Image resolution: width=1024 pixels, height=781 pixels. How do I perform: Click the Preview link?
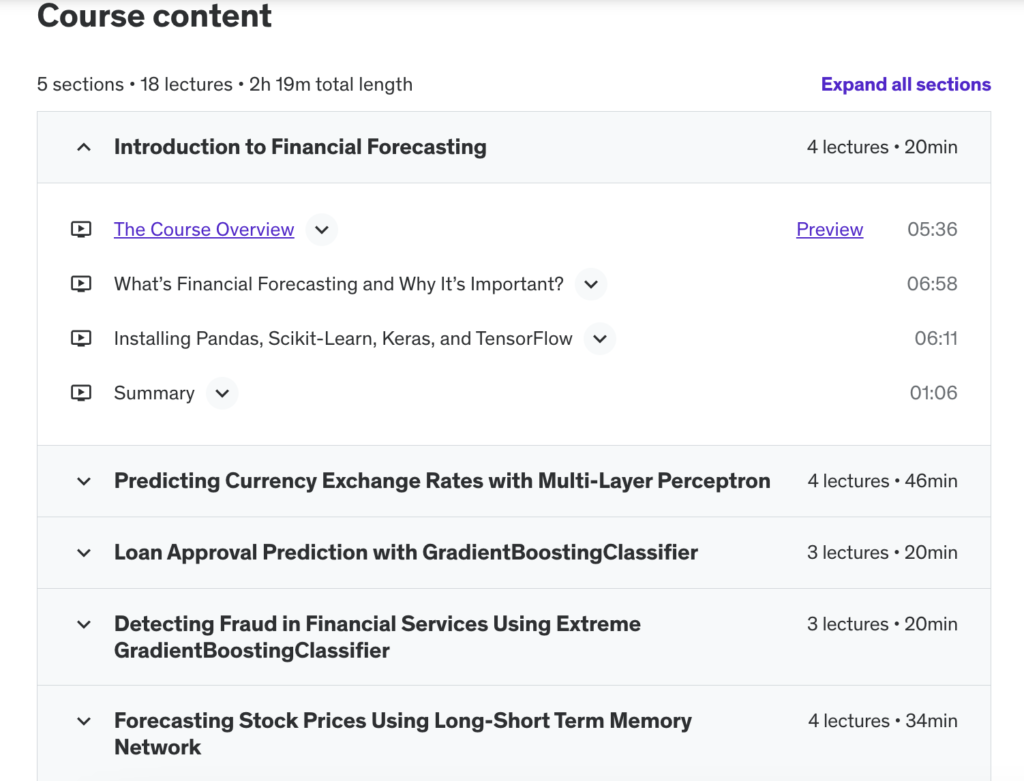tap(829, 229)
